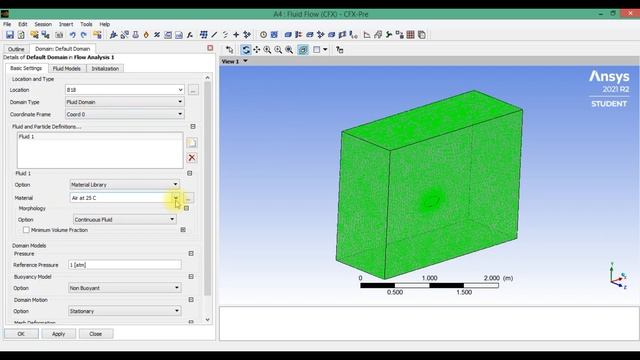Click the Redo arrow icon
Viewport: 640px width, 360px height.
point(84,35)
